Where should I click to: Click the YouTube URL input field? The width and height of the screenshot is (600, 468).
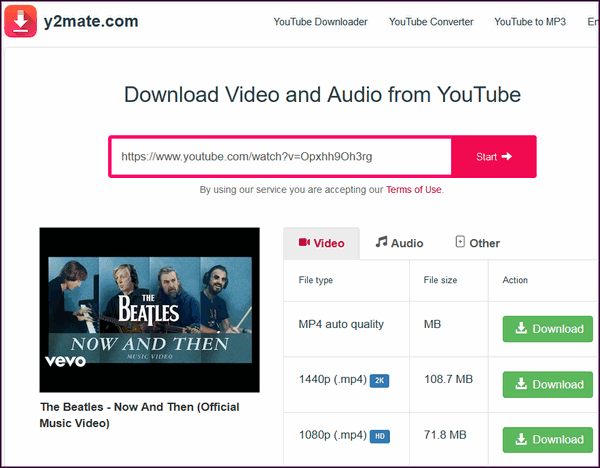click(x=281, y=157)
